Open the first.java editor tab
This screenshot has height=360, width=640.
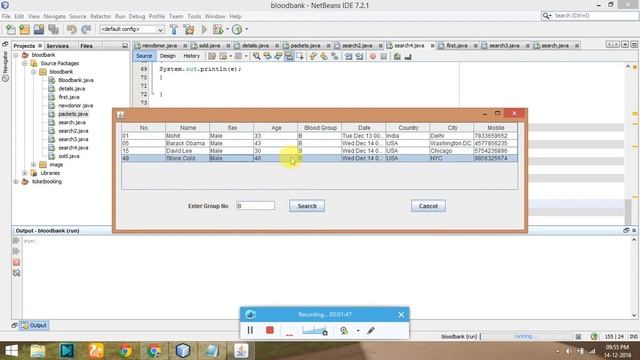tap(457, 46)
